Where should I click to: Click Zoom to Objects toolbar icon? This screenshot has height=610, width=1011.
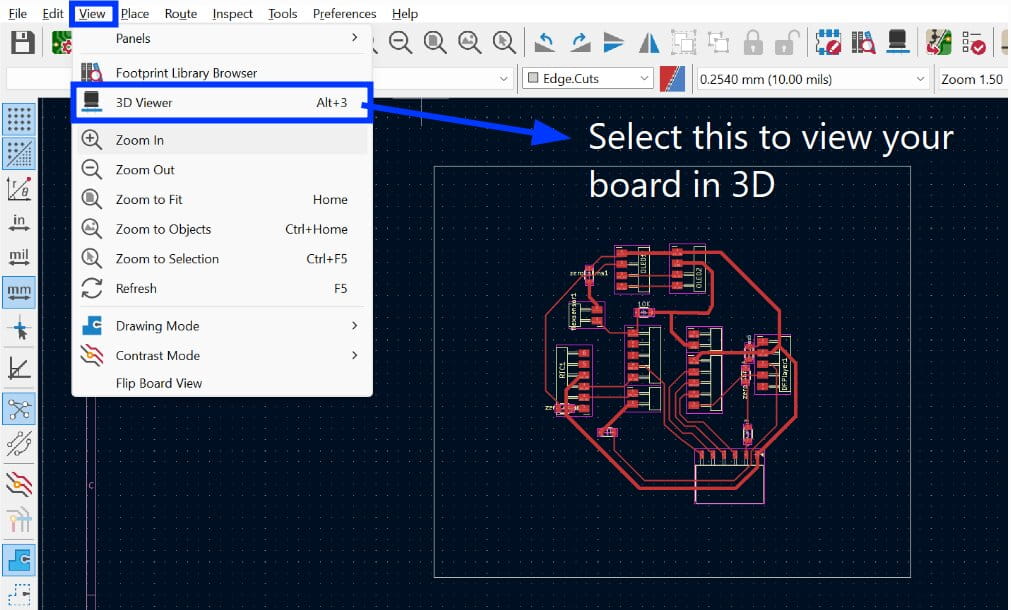click(x=469, y=43)
